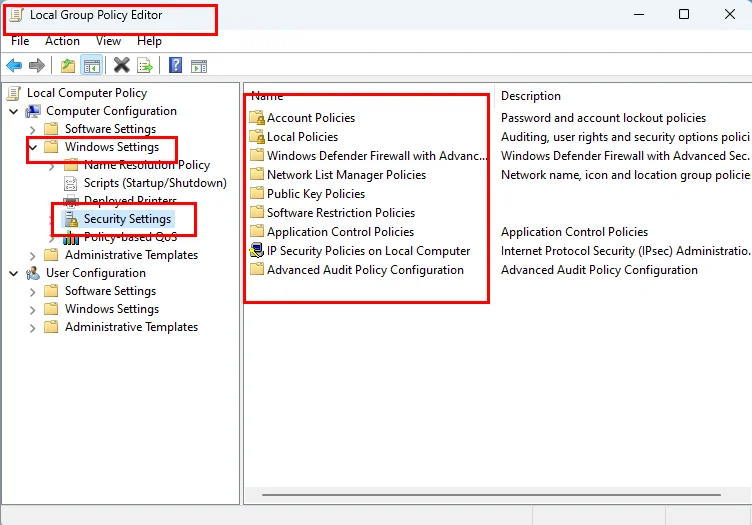Collapse Windows Settings under Computer Configuration
The height and width of the screenshot is (525, 752).
pyautogui.click(x=33, y=147)
